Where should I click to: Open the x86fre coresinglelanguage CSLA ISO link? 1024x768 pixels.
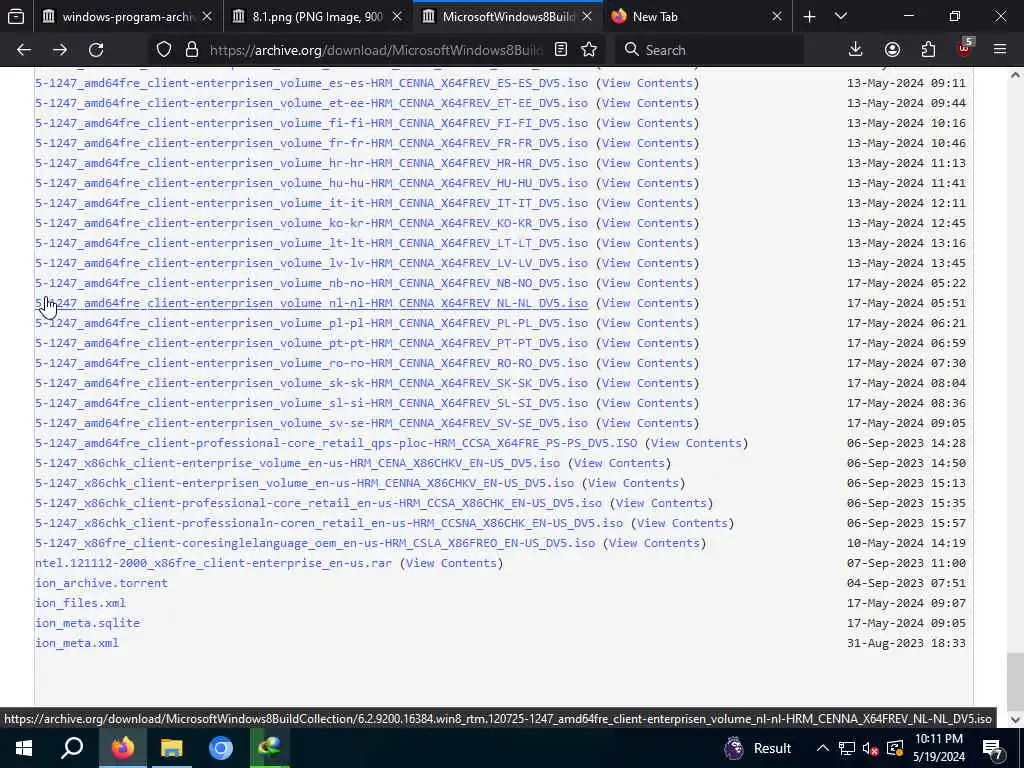(315, 543)
